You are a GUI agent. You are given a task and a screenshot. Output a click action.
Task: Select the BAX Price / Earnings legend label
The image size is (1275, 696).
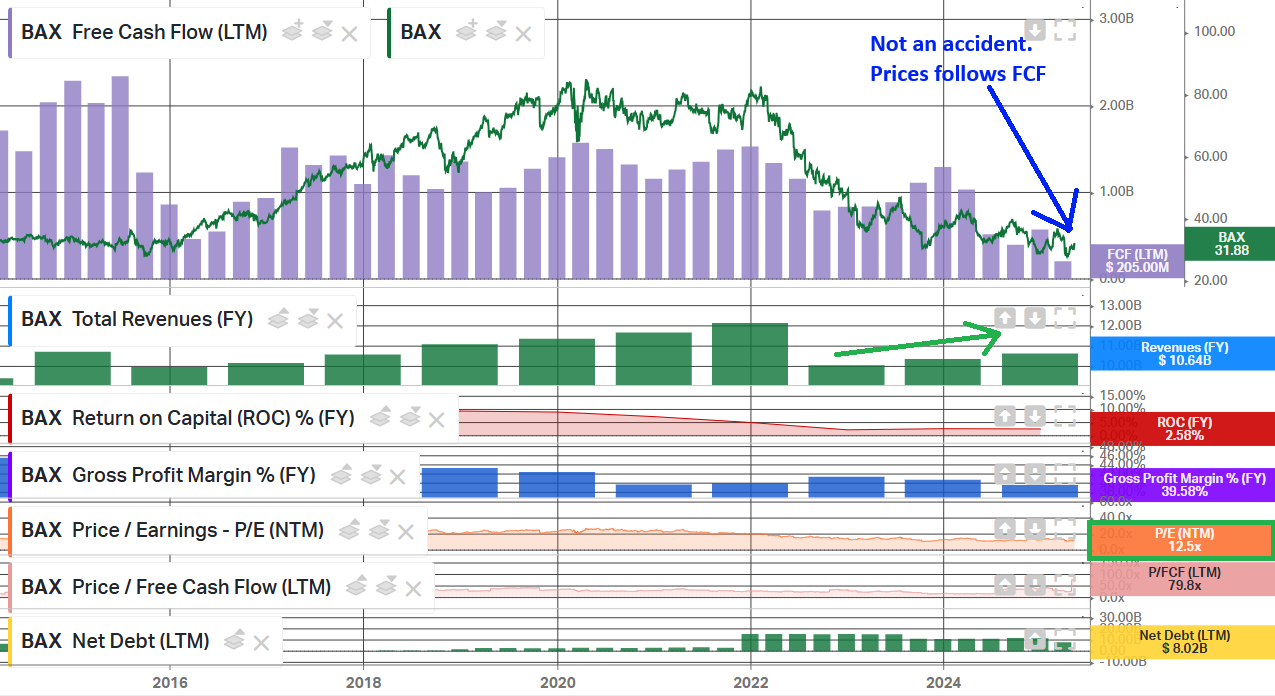click(x=172, y=530)
